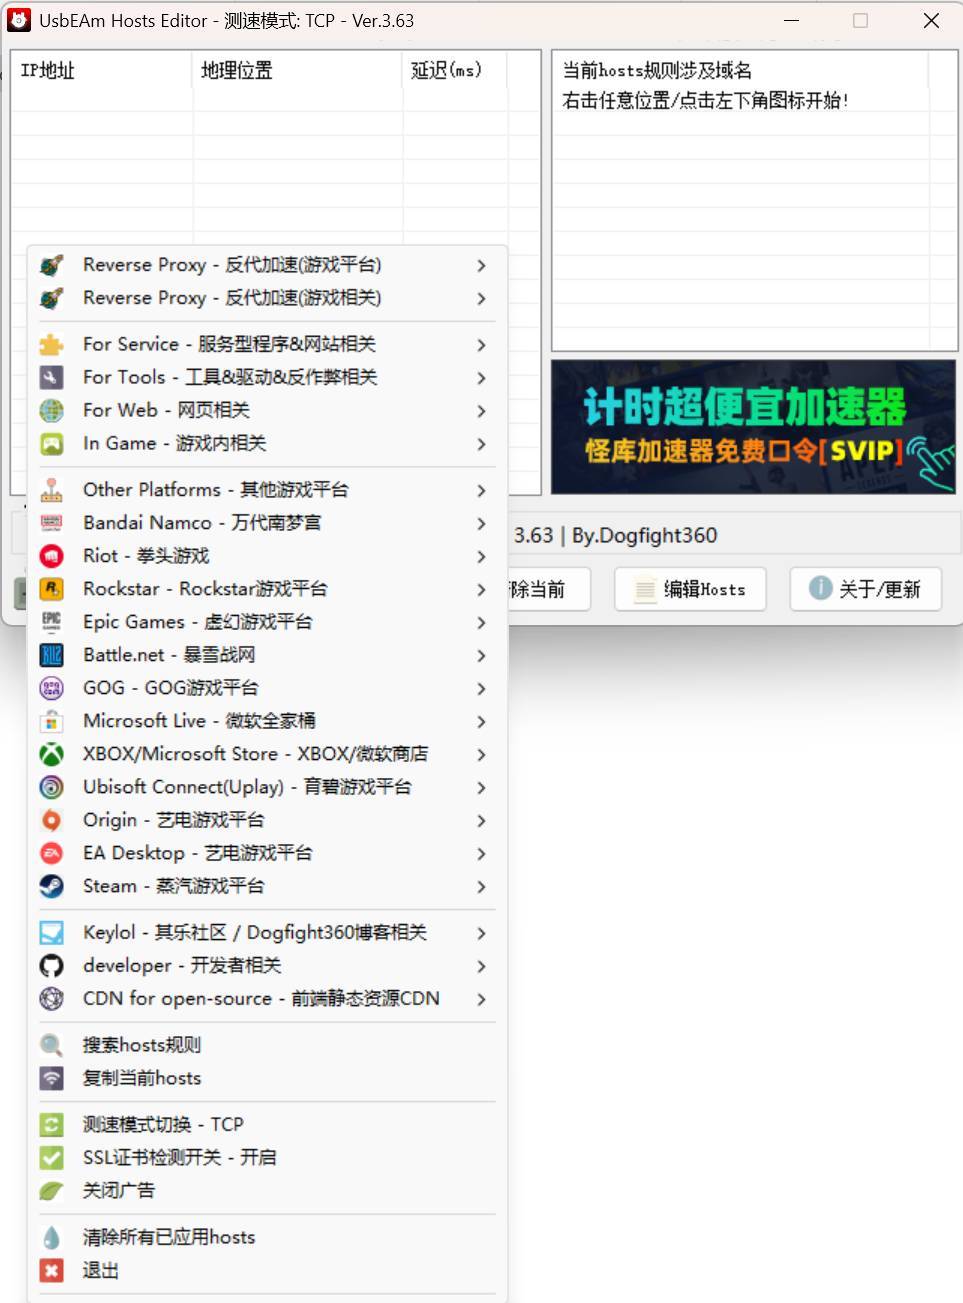The image size is (963, 1303).
Task: Click the joystick icon for Other Platforms
Action: [51, 490]
